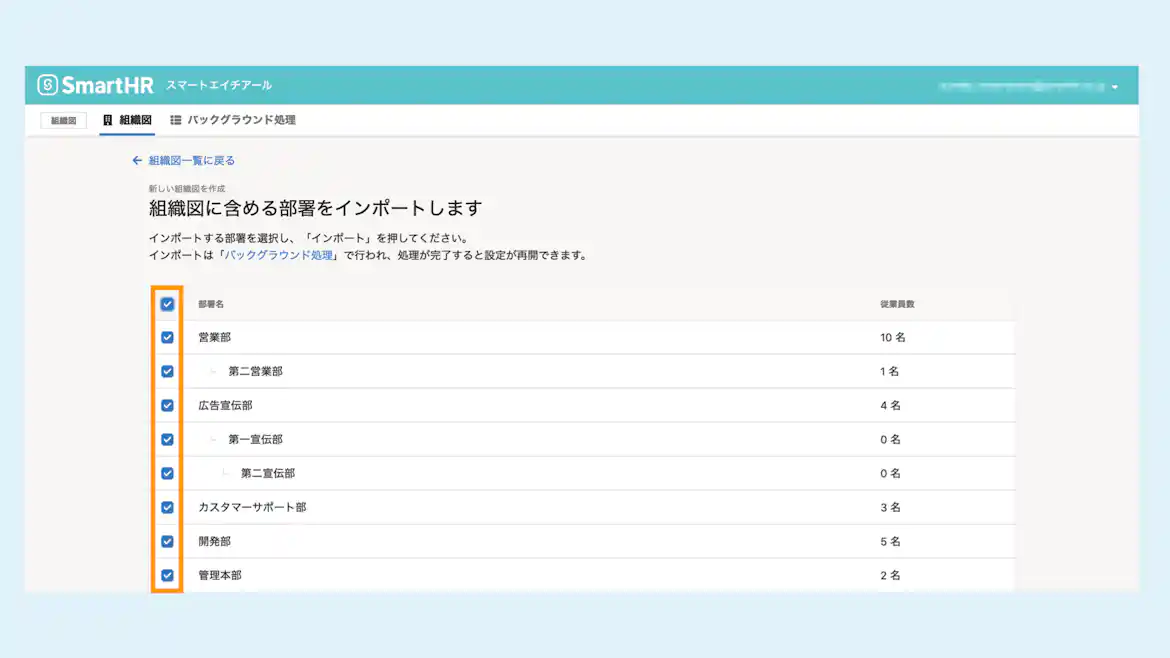Uncheck the 営業部 checkbox
The height and width of the screenshot is (658, 1170).
coord(168,337)
